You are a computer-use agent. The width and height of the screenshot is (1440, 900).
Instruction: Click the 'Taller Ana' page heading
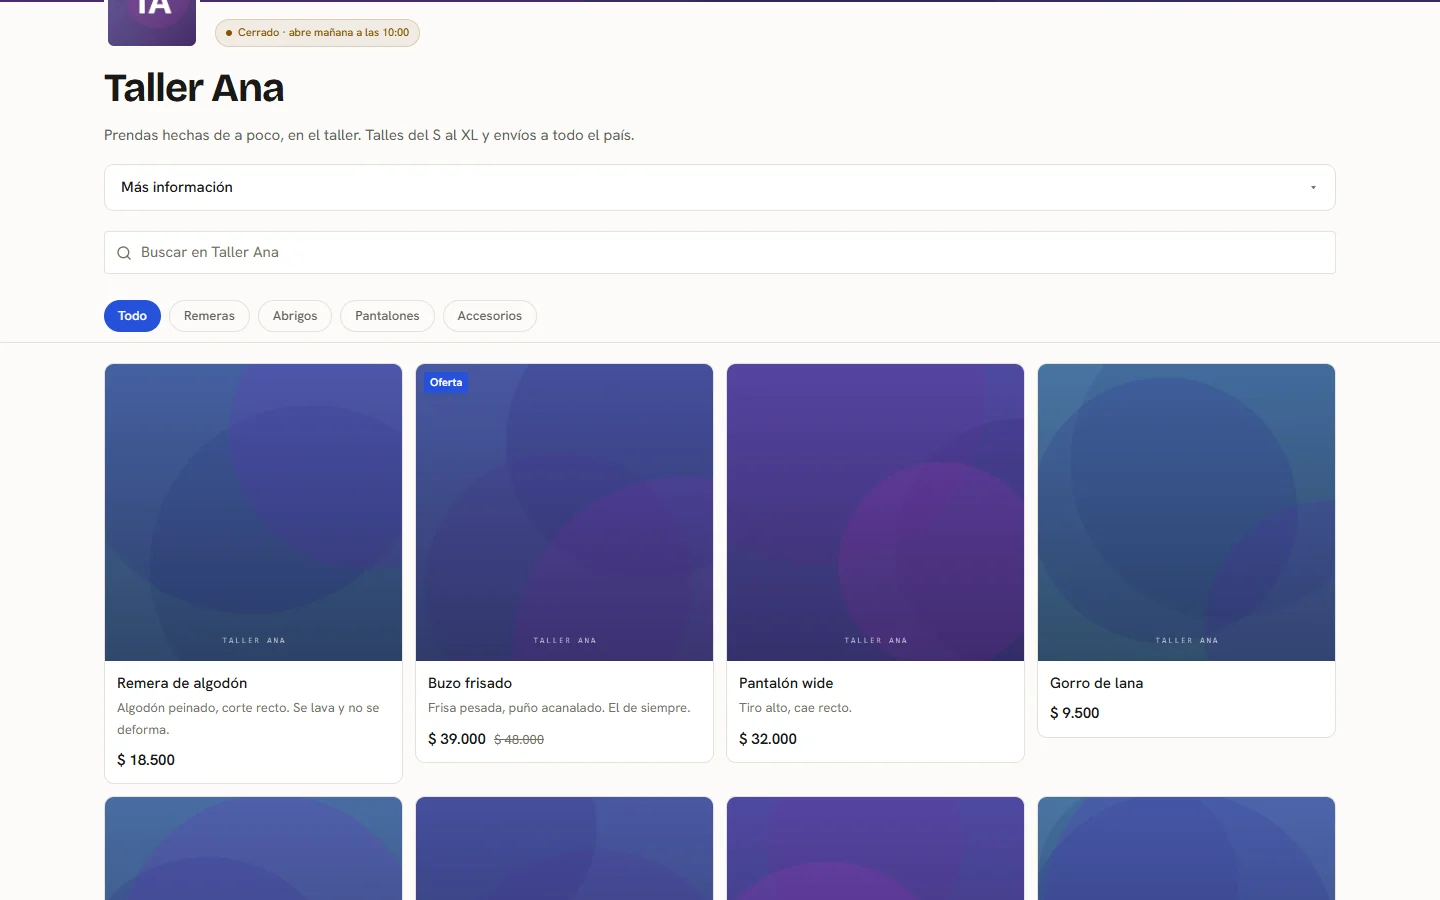tap(194, 88)
